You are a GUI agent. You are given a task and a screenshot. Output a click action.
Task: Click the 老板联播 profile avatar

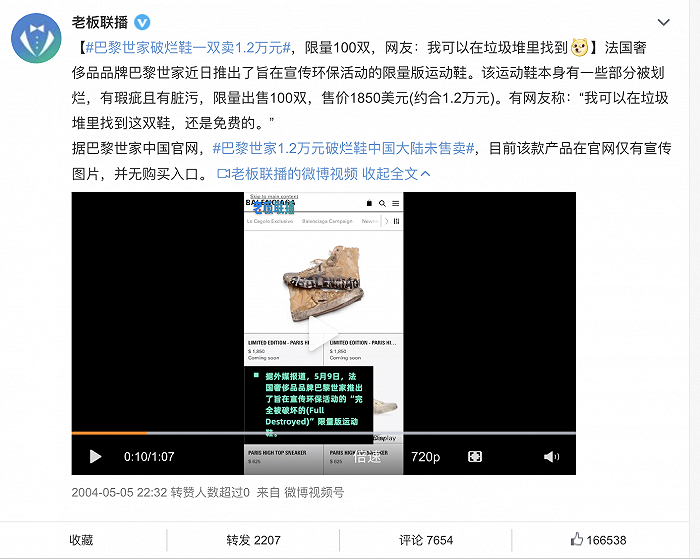coord(36,38)
